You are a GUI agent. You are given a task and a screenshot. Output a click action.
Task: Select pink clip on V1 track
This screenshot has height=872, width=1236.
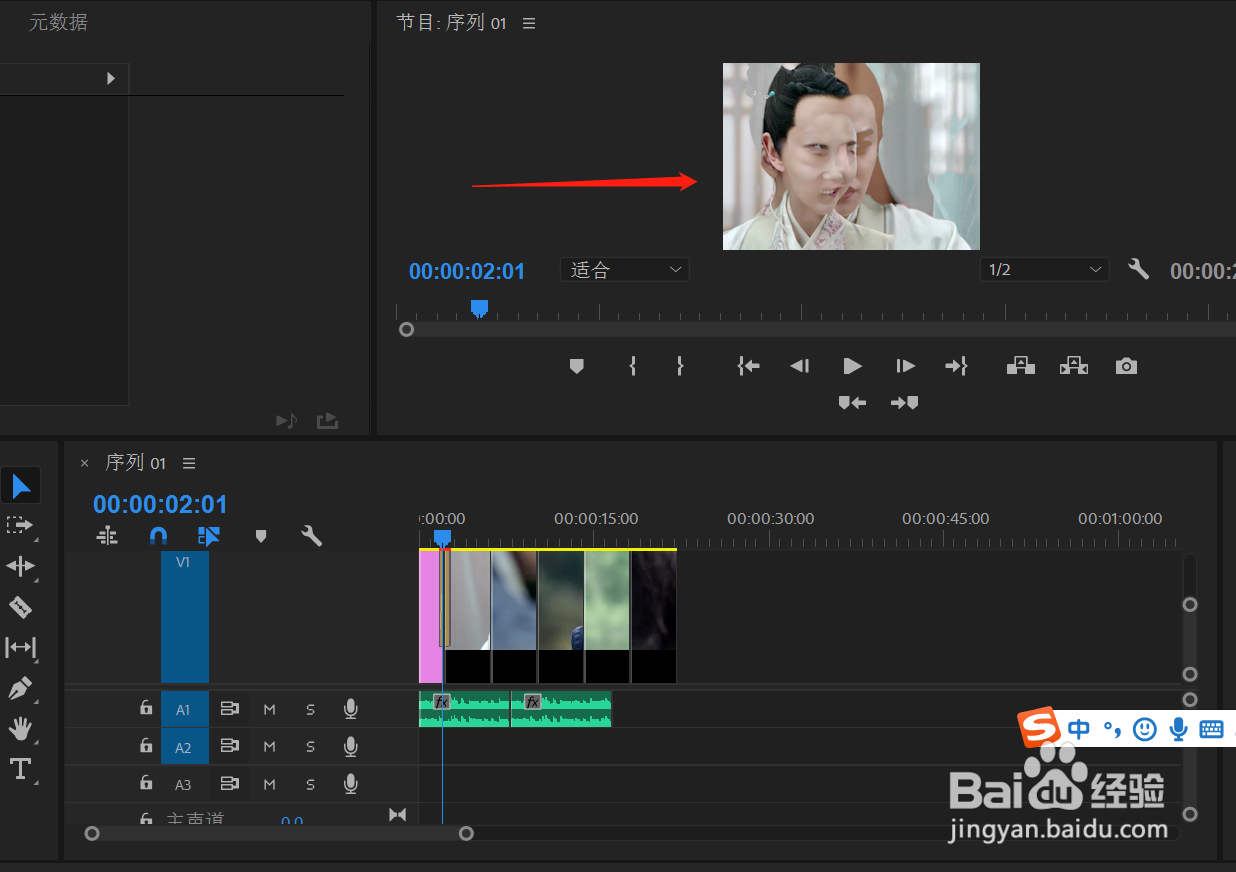pyautogui.click(x=429, y=617)
